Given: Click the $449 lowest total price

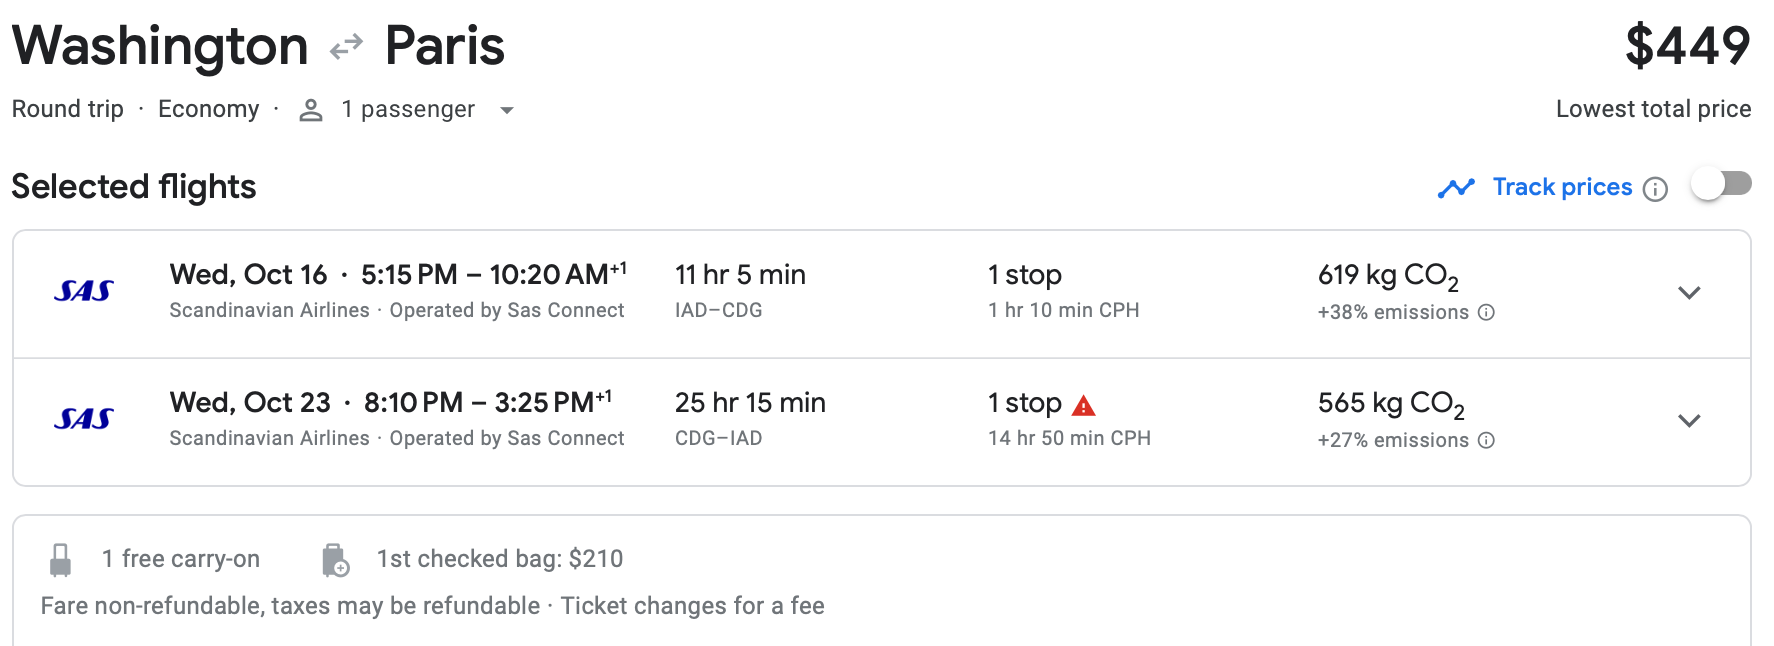Looking at the screenshot, I should pos(1687,46).
